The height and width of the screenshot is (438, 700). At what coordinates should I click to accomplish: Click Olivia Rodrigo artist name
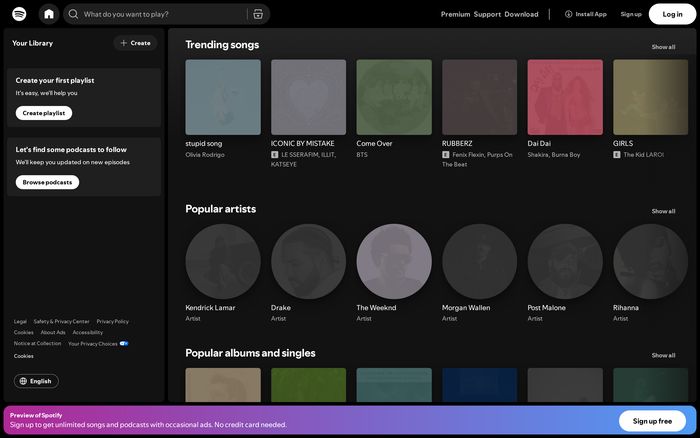pos(205,154)
